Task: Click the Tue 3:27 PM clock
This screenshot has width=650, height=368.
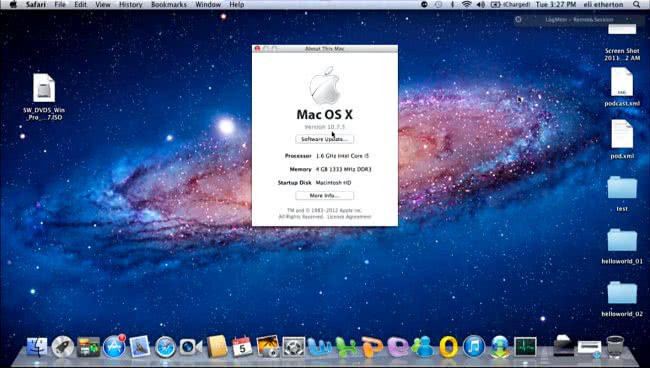Action: (x=556, y=5)
